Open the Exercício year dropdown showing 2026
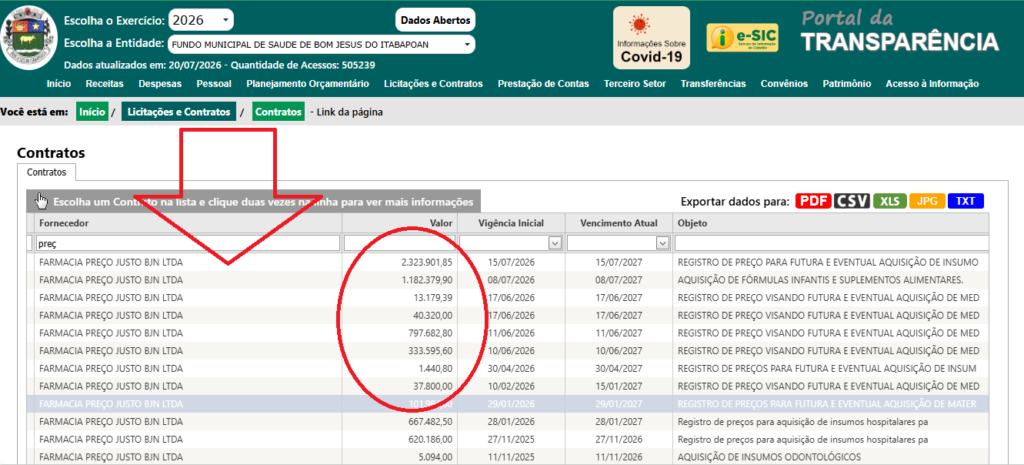 pos(200,20)
